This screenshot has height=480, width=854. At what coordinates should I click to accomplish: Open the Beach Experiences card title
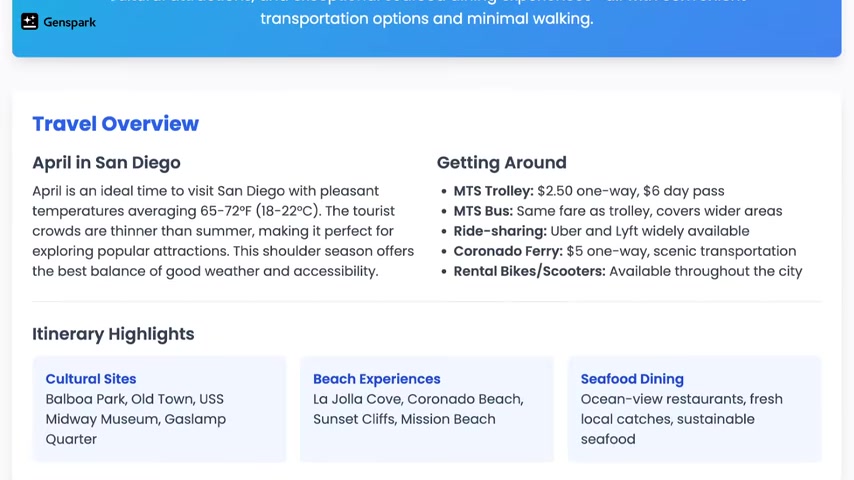[376, 379]
